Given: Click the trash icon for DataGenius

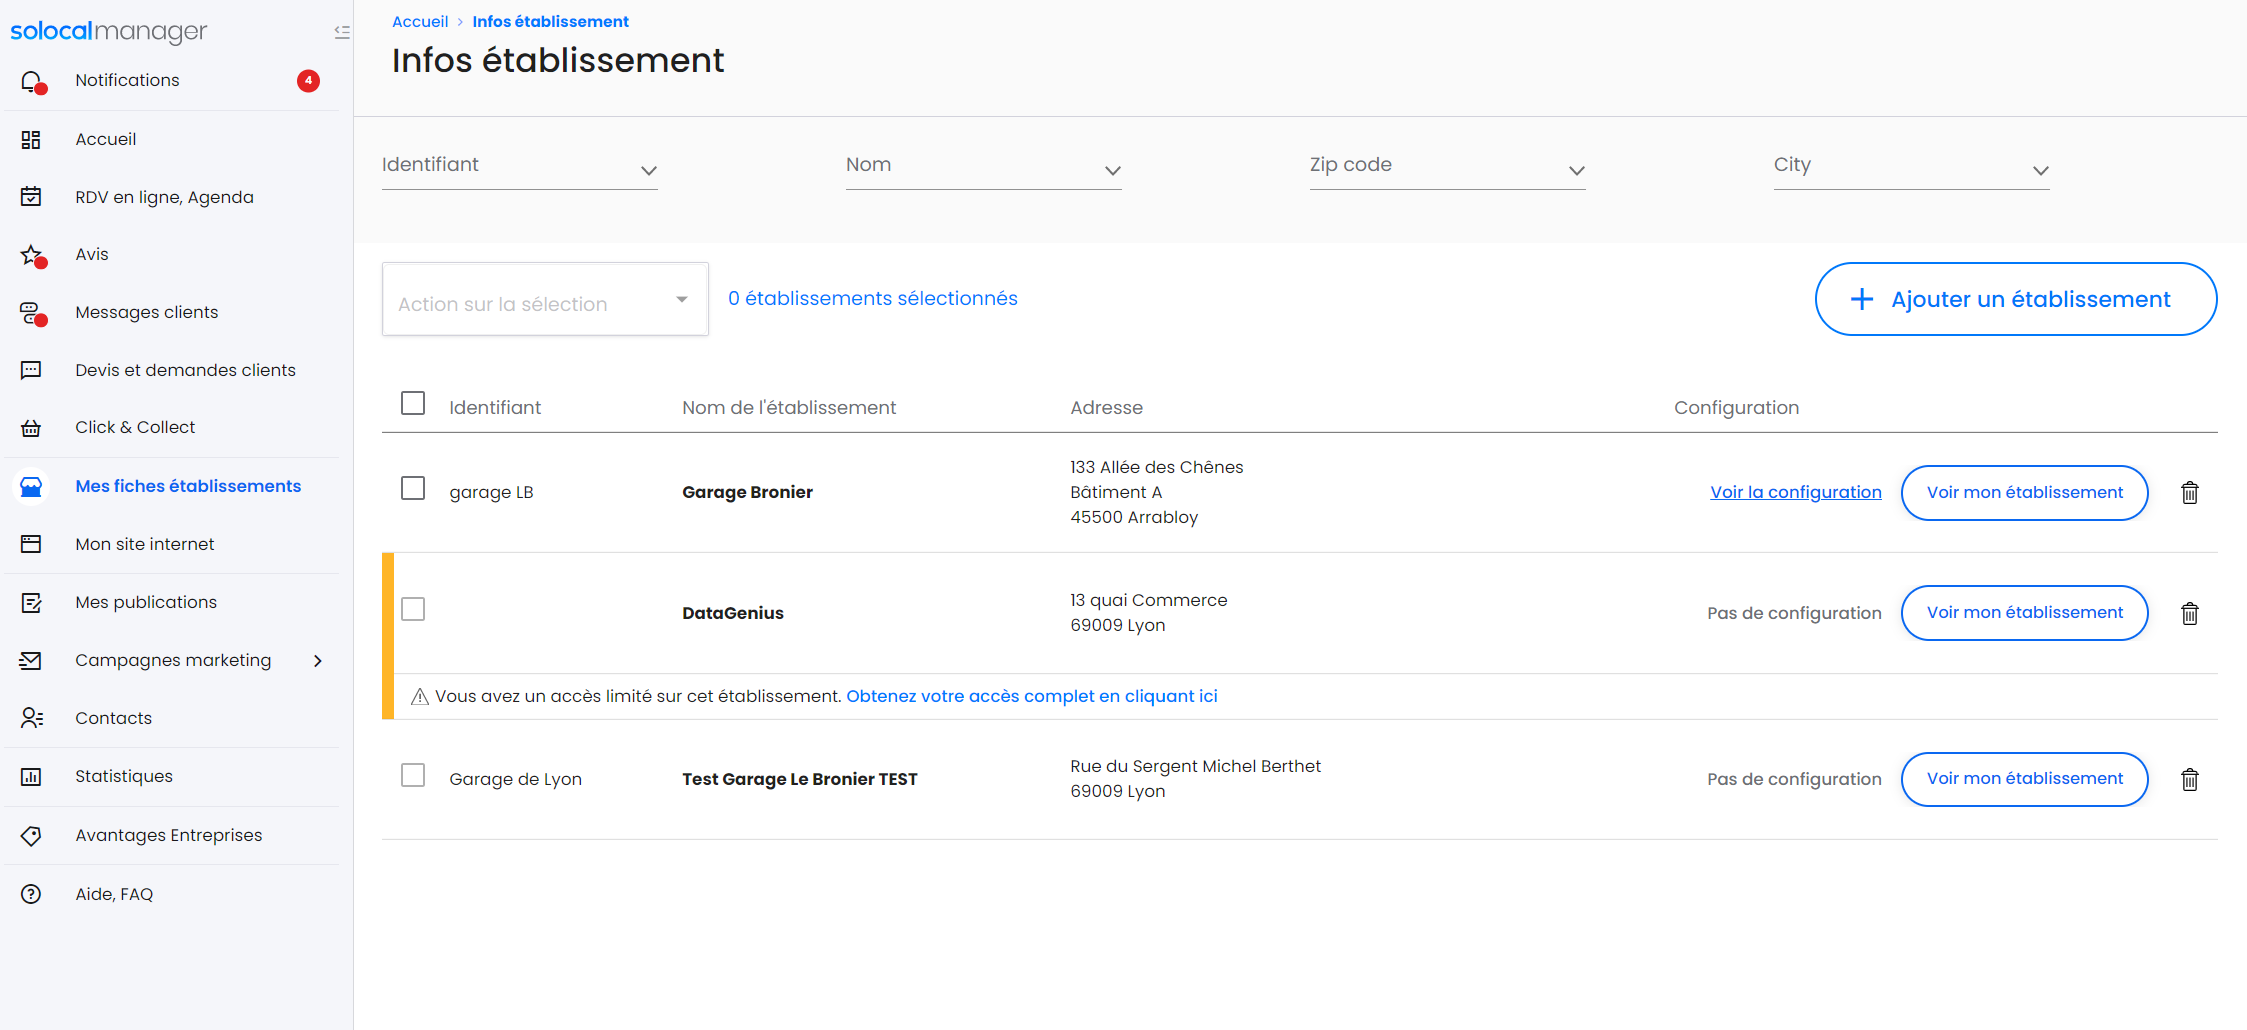Looking at the screenshot, I should [x=2189, y=613].
